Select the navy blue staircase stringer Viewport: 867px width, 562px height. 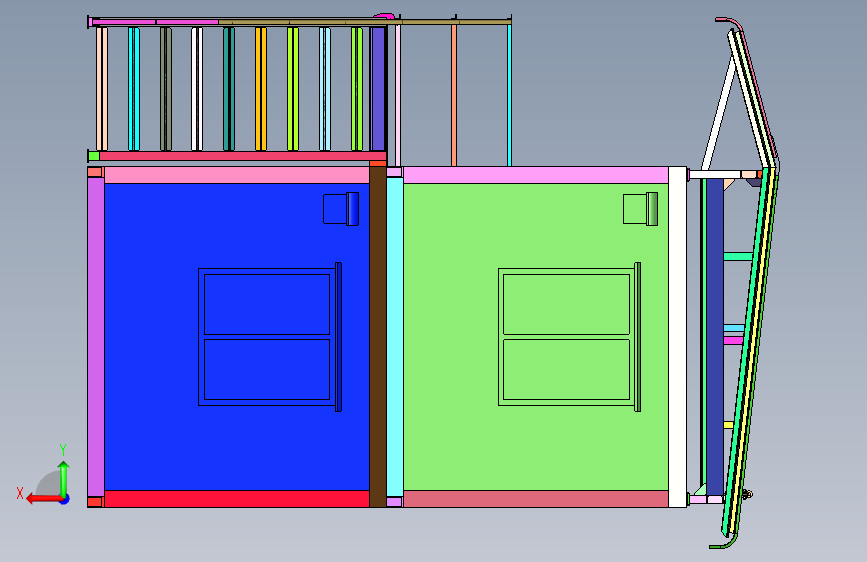(x=714, y=336)
